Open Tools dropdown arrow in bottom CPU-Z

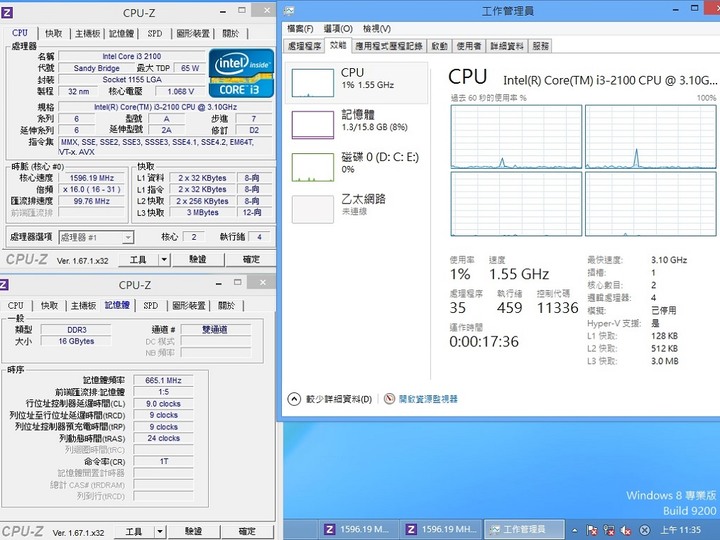tap(159, 532)
